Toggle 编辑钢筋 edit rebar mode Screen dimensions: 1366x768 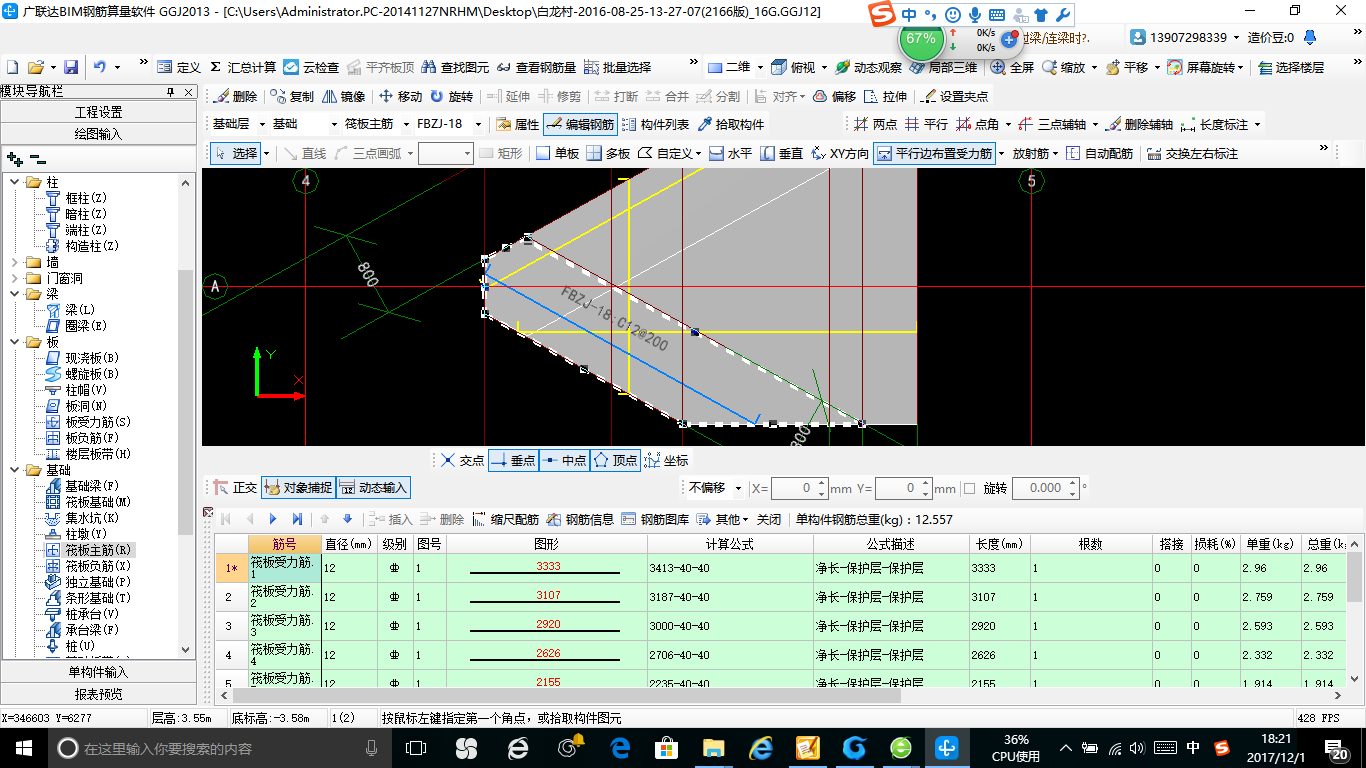point(580,124)
